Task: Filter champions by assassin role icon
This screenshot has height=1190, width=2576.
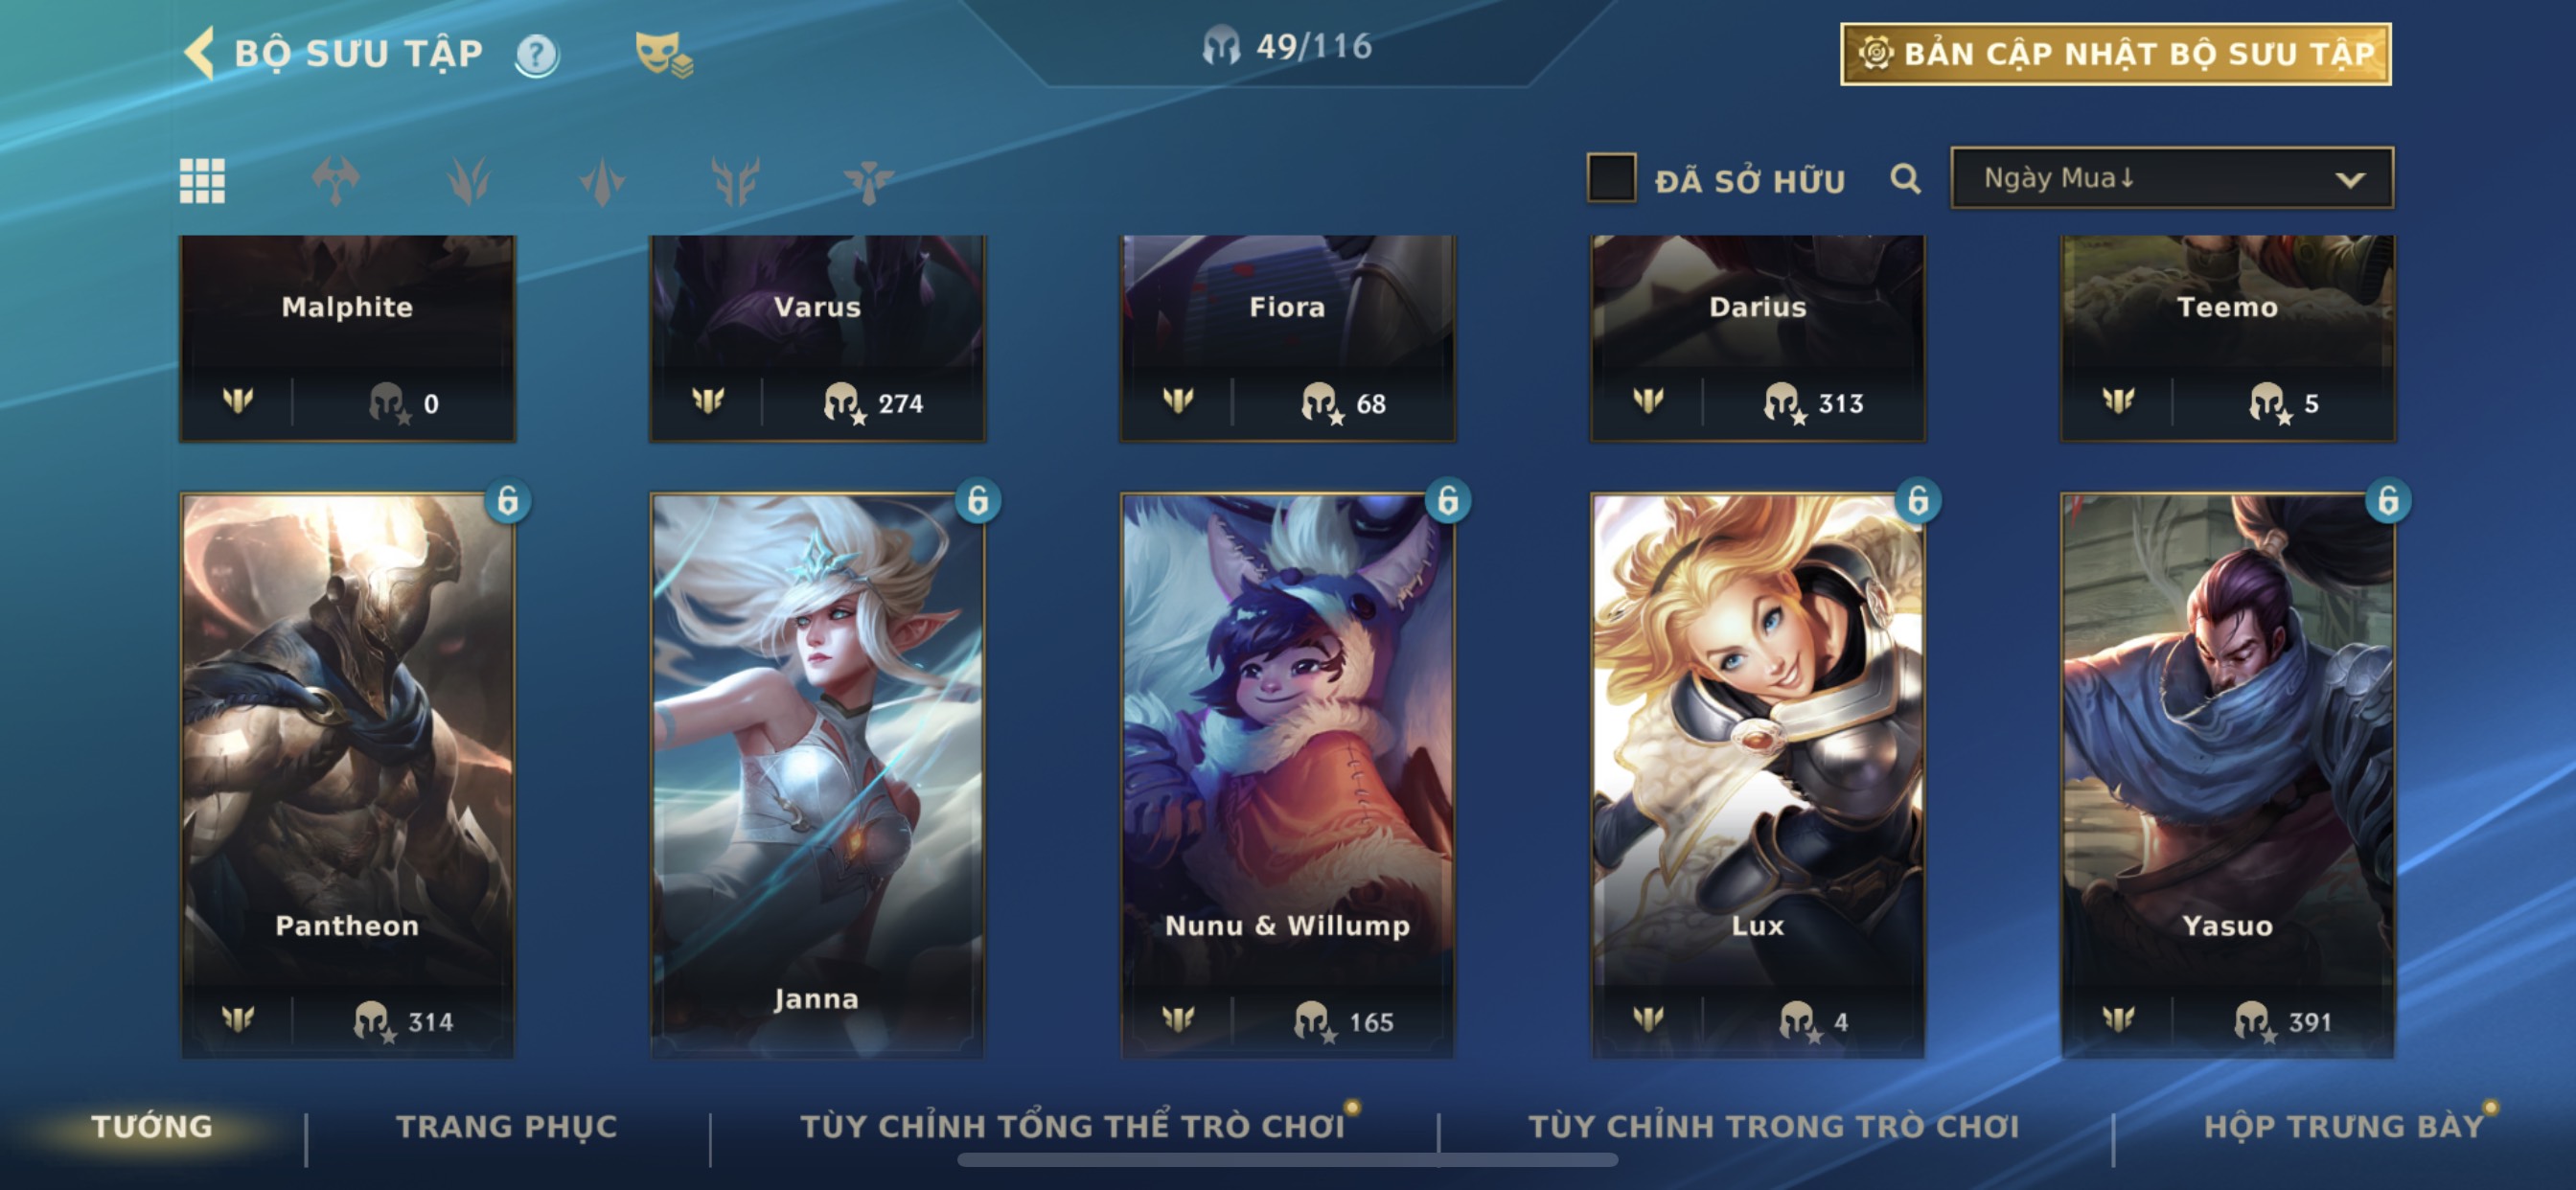Action: 602,181
